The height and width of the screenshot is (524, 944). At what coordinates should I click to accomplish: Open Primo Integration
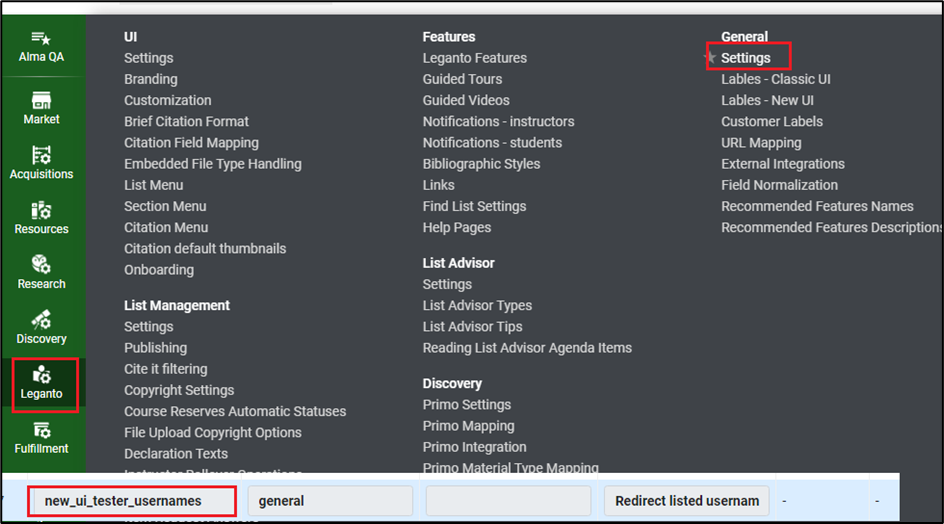click(474, 447)
